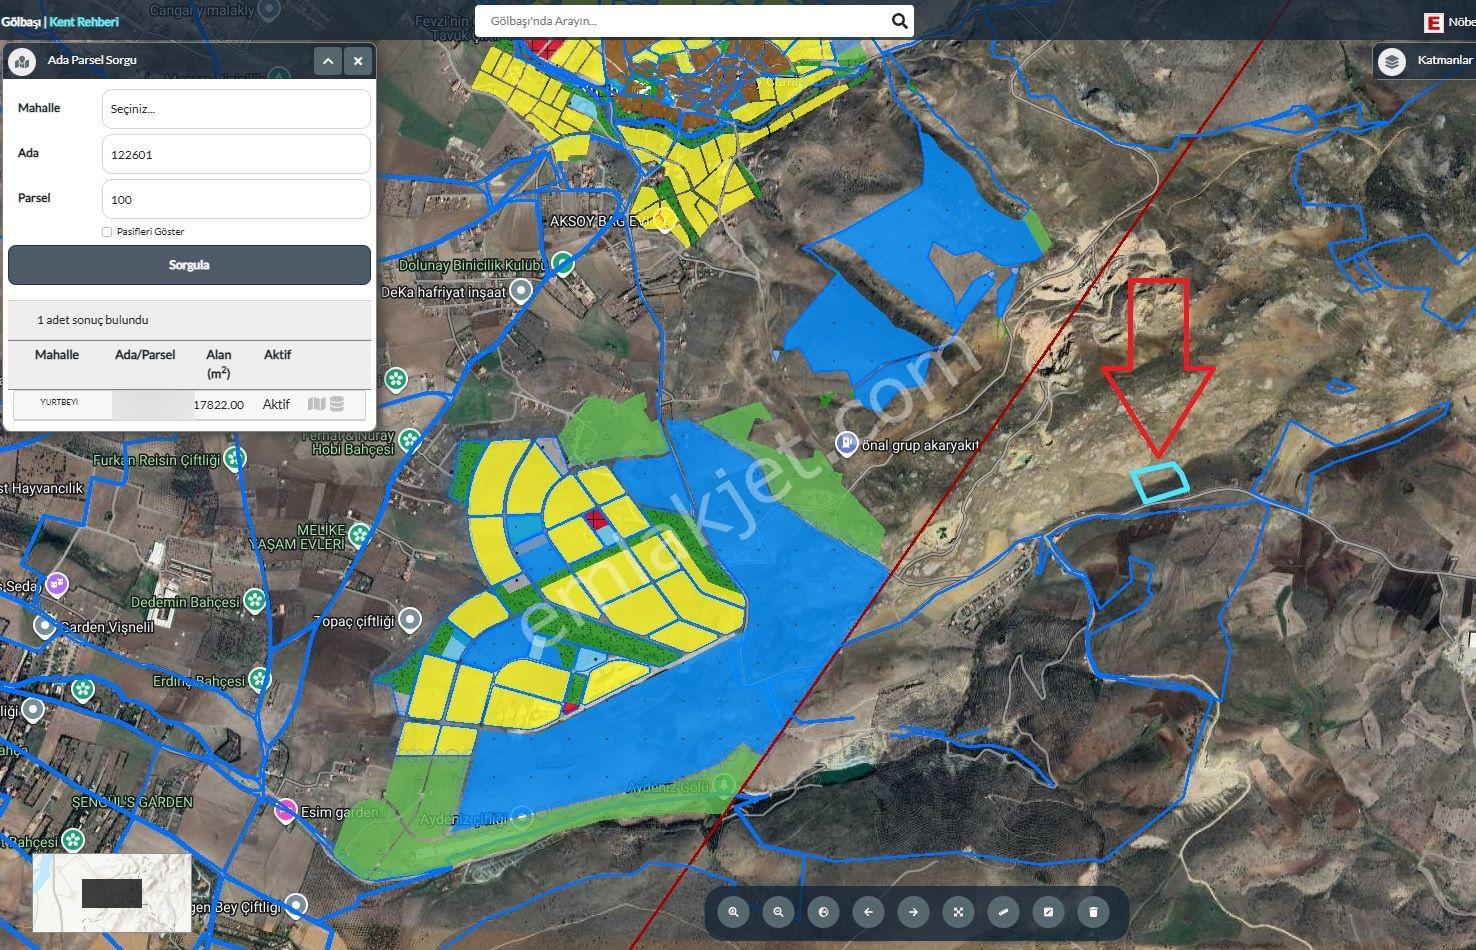Click the Mahalle column header in results
1476x950 pixels.
(x=57, y=355)
